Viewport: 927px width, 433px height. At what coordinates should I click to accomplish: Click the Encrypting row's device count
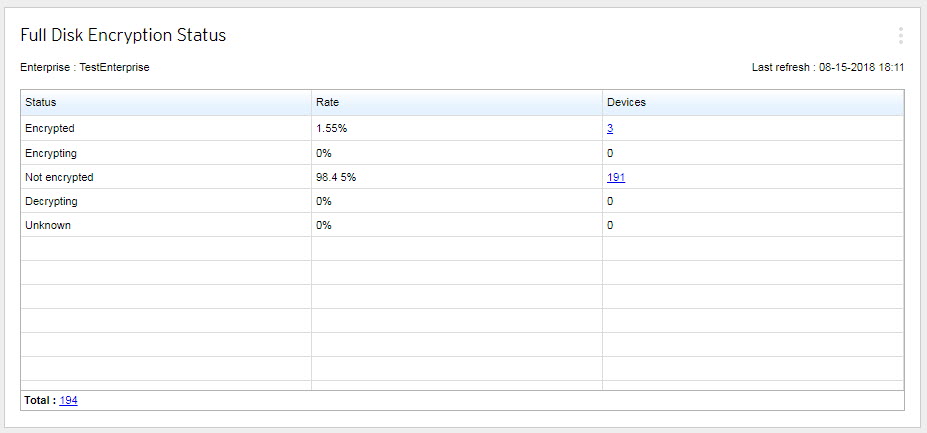610,153
